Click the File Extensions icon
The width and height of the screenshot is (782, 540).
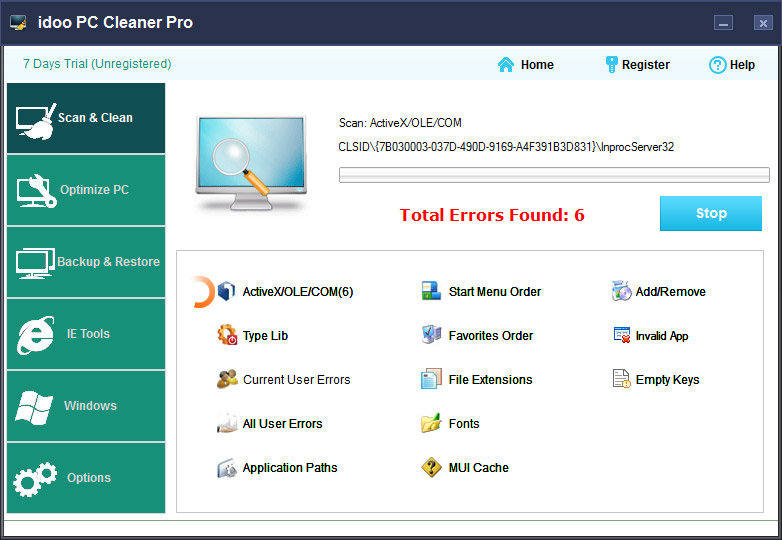point(431,380)
